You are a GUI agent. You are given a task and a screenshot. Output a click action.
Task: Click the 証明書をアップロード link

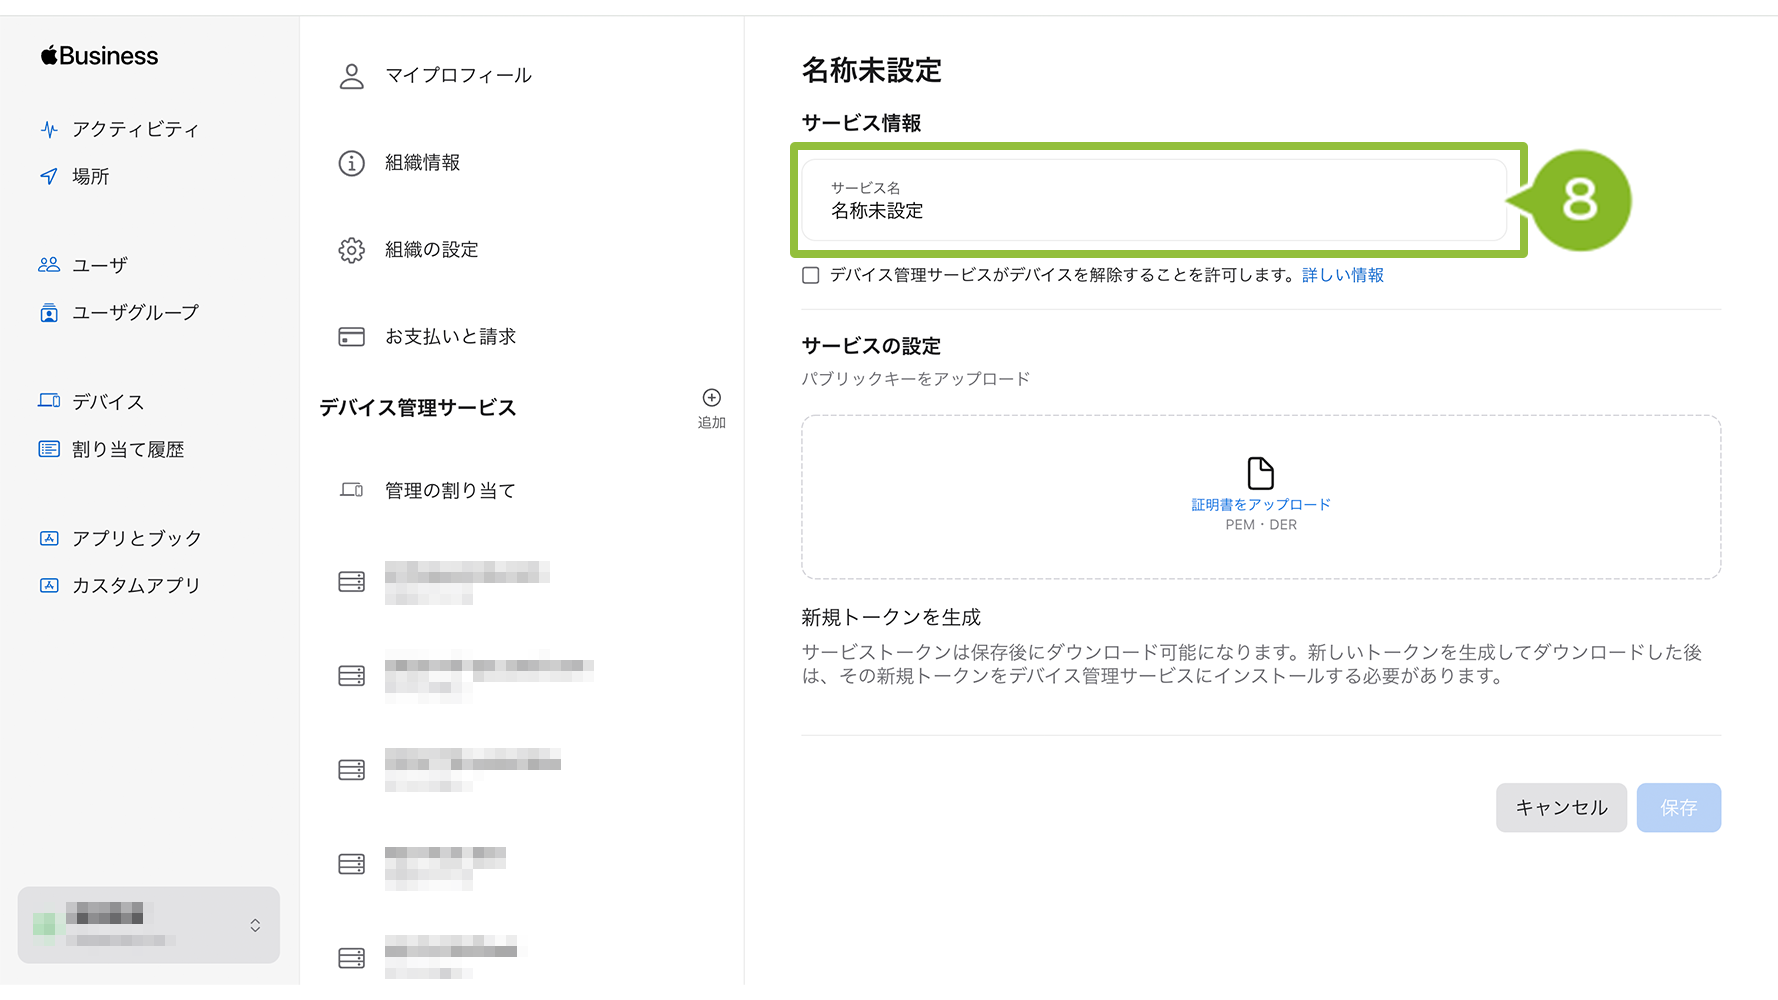pyautogui.click(x=1260, y=505)
